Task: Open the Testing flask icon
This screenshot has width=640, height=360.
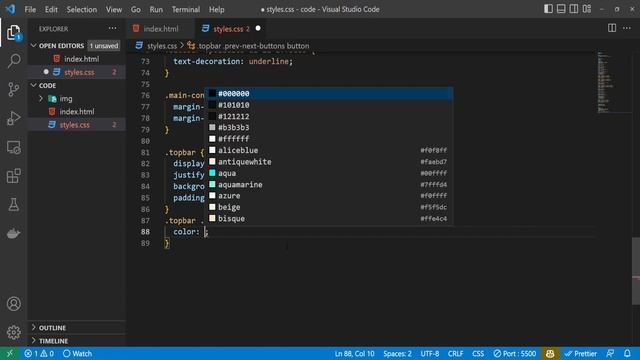Action: coord(13,204)
